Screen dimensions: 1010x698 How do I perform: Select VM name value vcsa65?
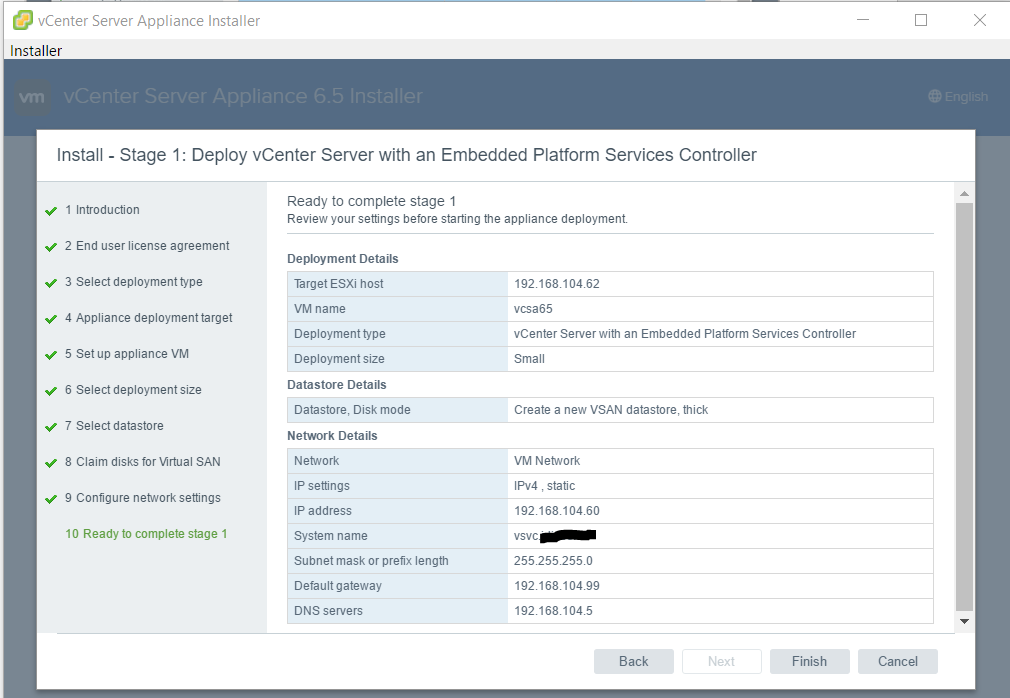click(x=533, y=309)
